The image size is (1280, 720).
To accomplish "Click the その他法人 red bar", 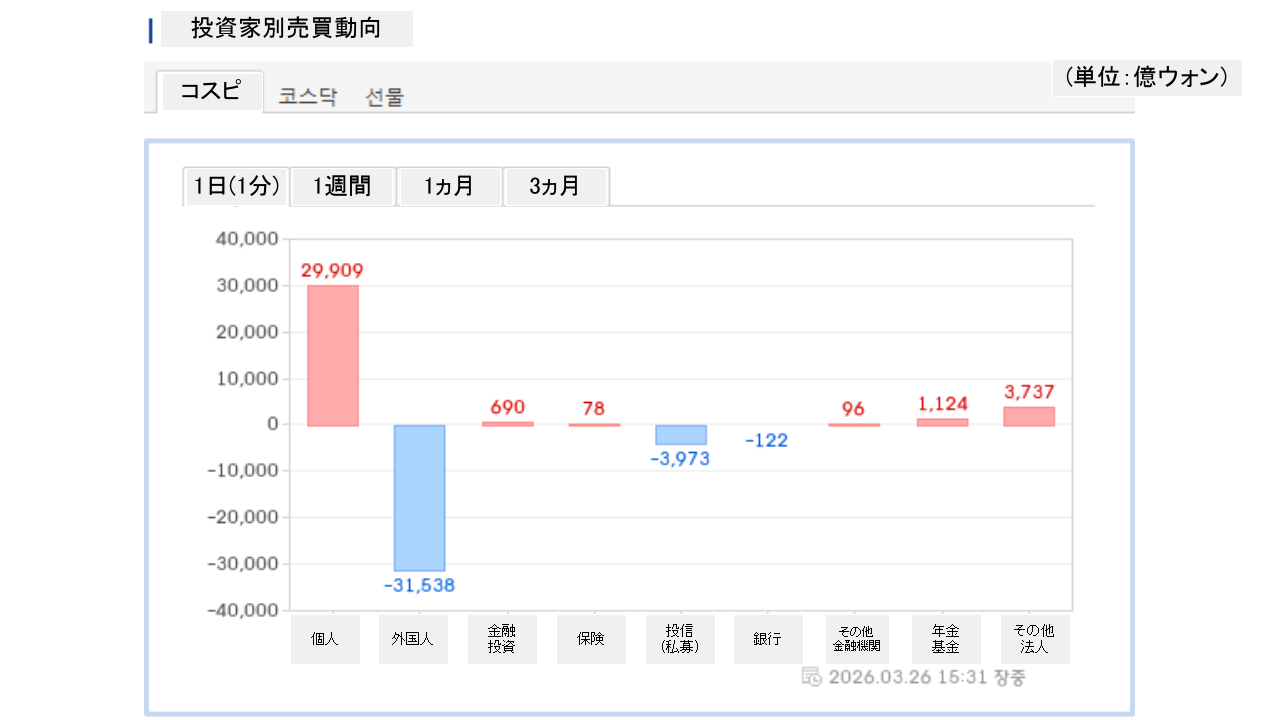I will 1029,416.
